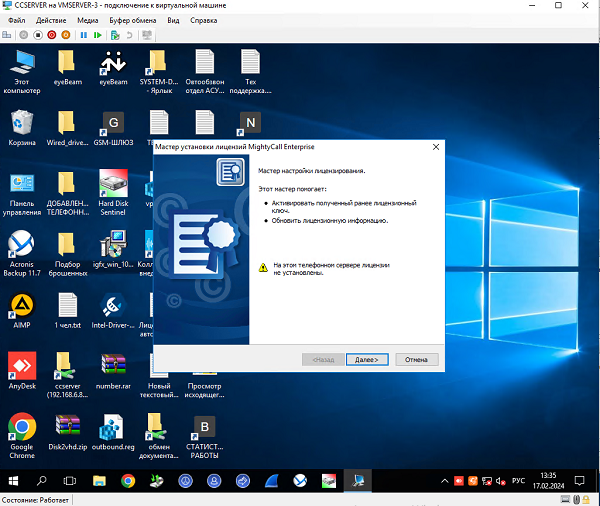The image size is (600, 506).
Task: Click the green Reset/Resume toolbar icon
Action: pos(97,35)
